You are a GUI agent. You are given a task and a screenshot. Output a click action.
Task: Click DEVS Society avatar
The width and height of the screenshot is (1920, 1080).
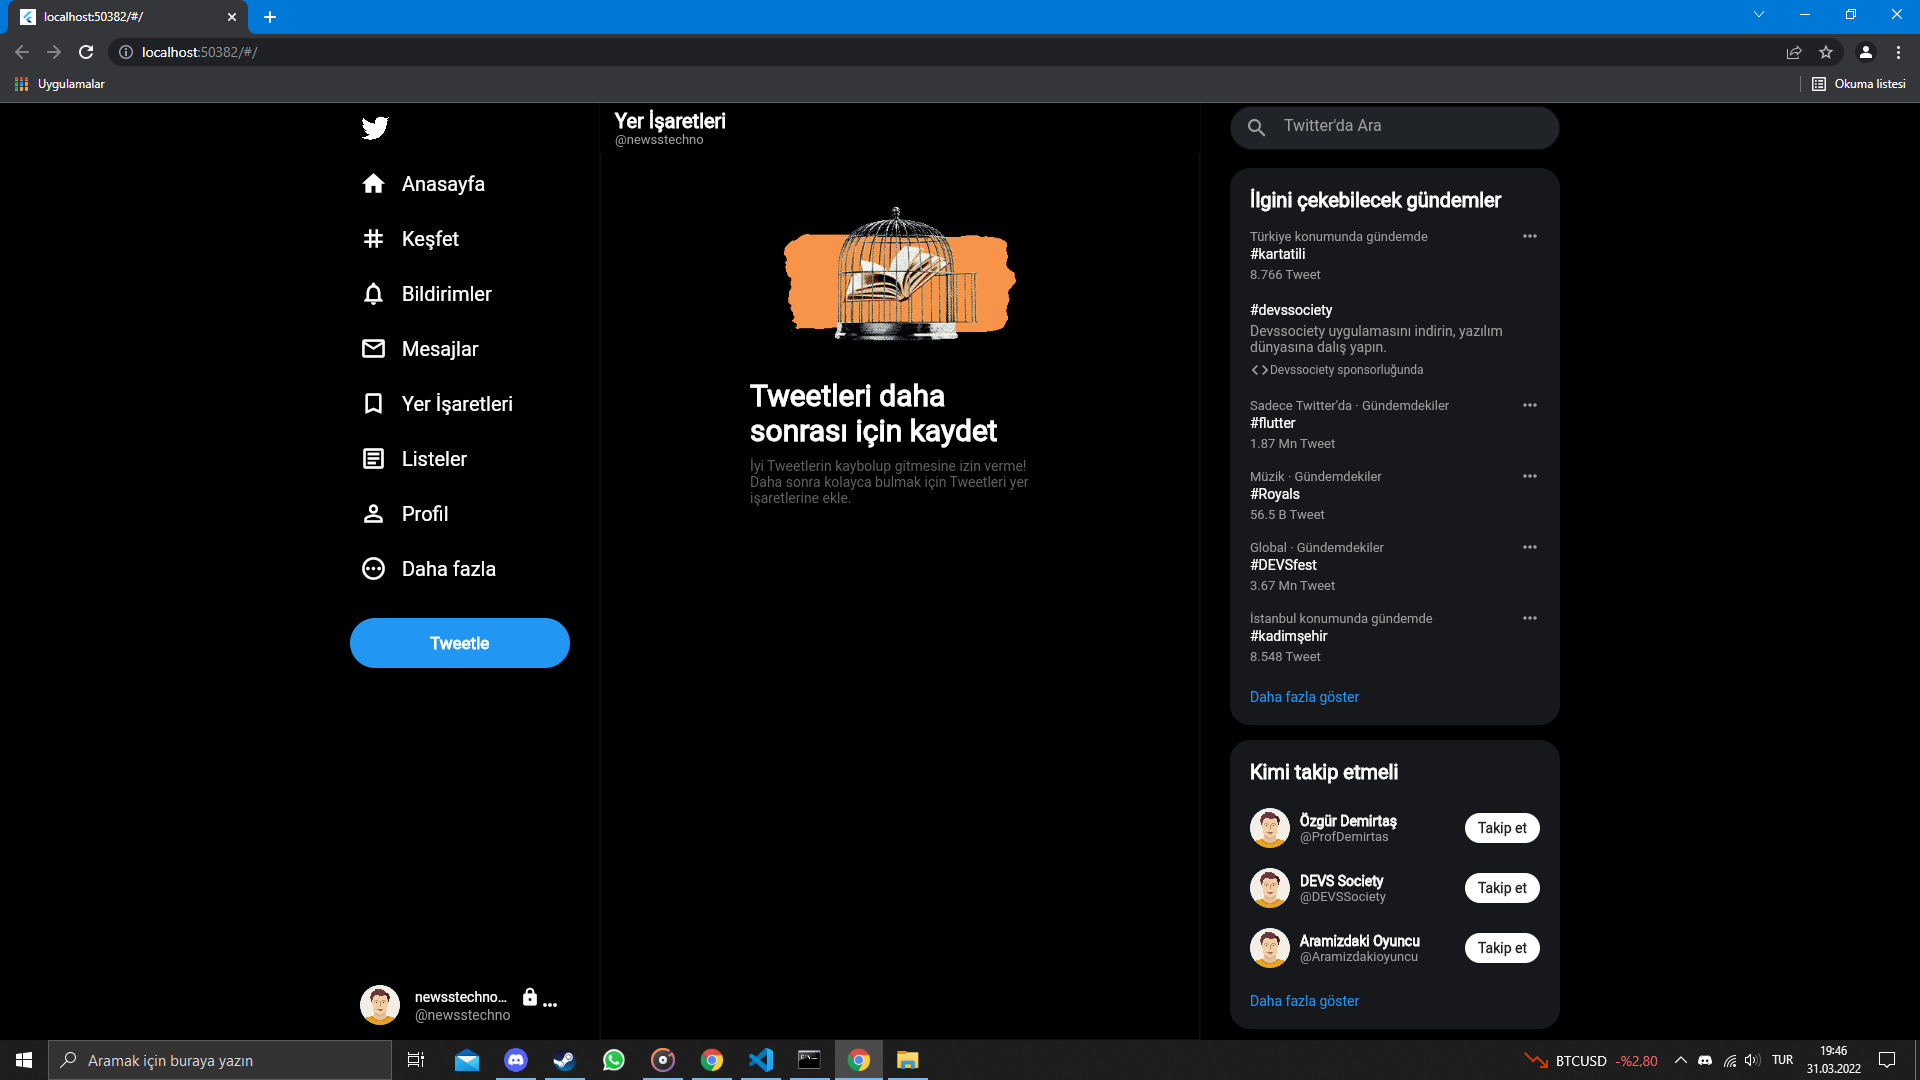coord(1270,888)
